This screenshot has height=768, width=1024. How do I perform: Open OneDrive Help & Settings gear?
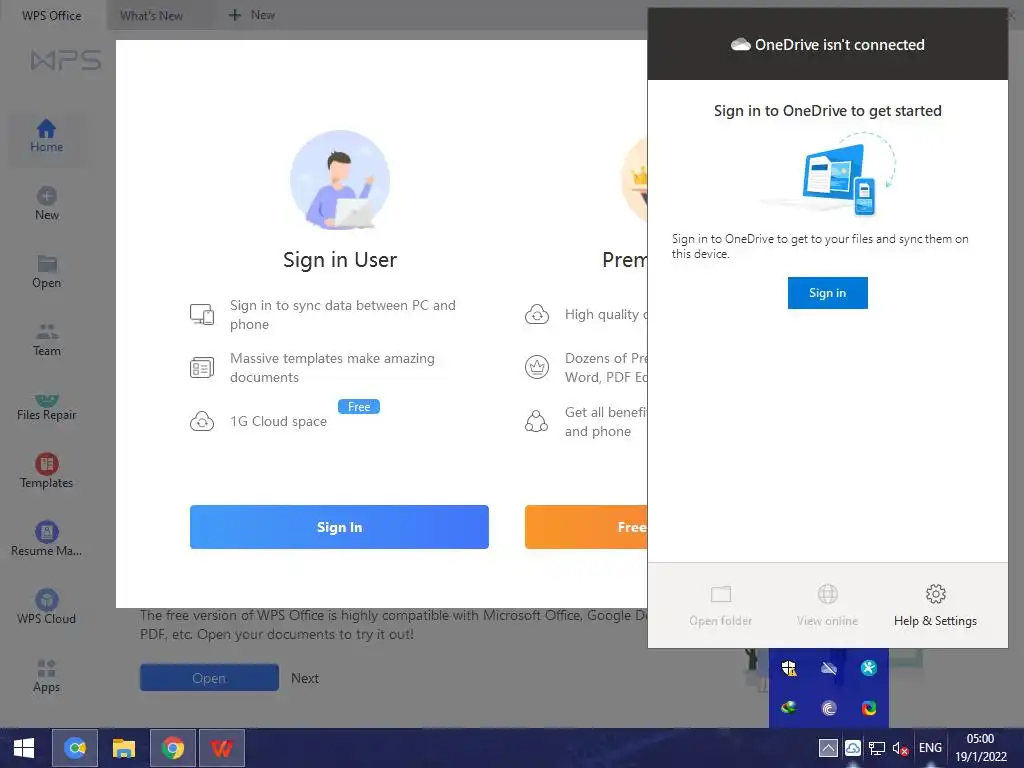tap(935, 605)
